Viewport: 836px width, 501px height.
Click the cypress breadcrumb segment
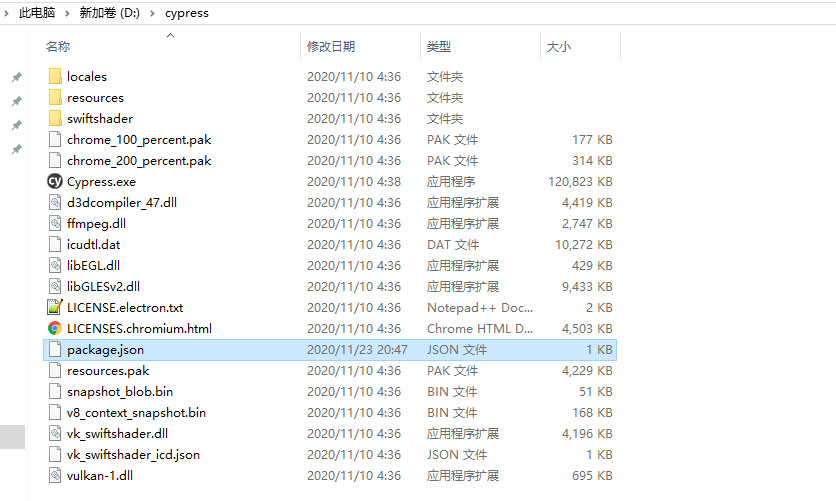[187, 13]
